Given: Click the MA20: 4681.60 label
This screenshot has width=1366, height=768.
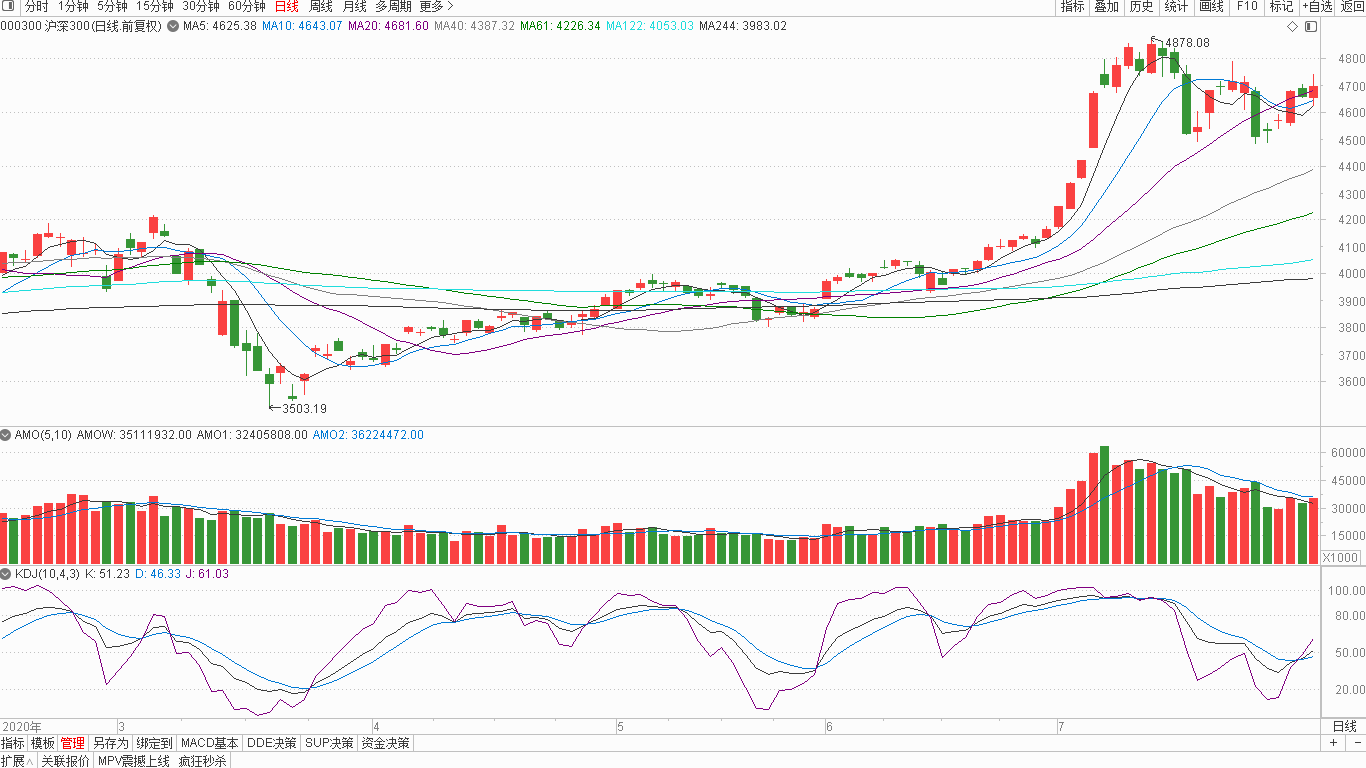Looking at the screenshot, I should tap(388, 26).
